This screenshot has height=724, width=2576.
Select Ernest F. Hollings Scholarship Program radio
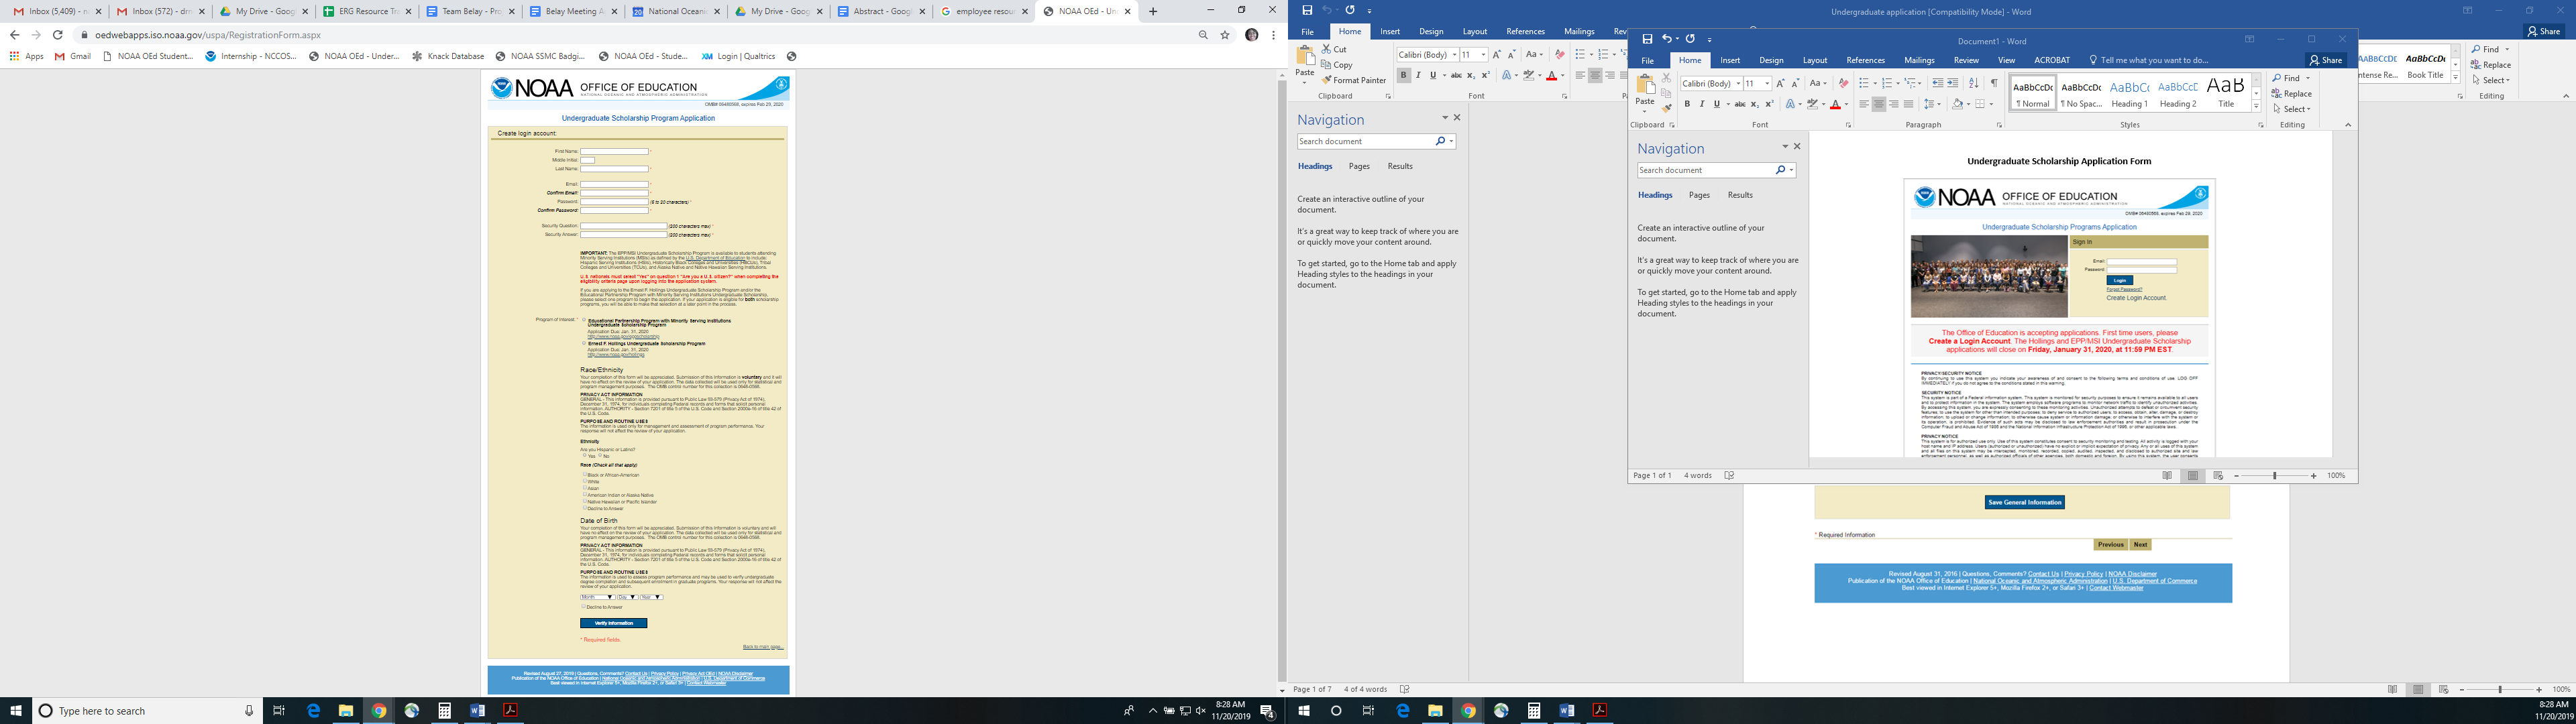coord(584,344)
